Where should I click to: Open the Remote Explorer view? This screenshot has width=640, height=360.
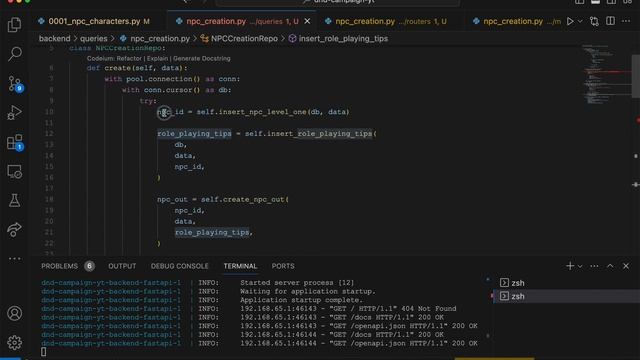(15, 171)
